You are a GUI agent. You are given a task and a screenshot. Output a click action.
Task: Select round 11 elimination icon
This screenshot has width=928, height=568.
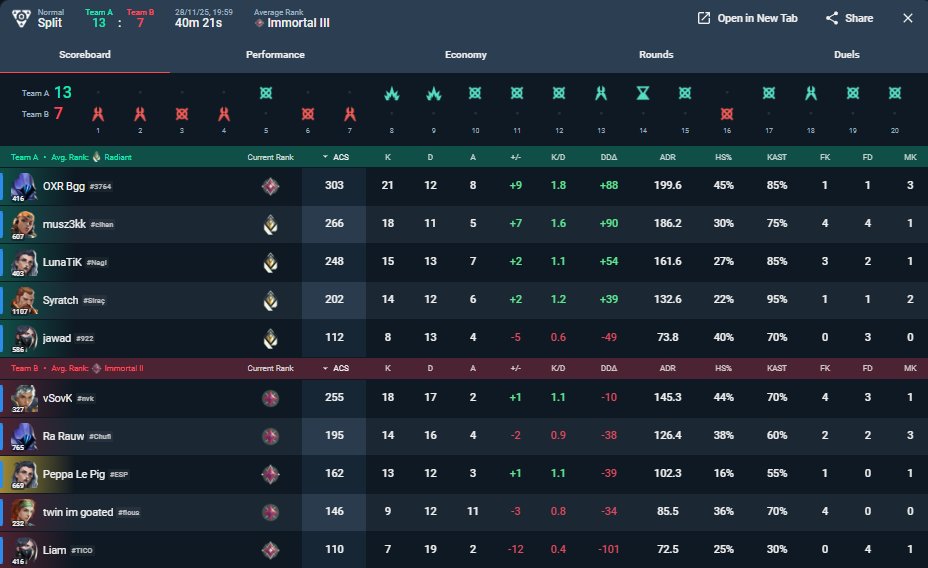coord(517,93)
